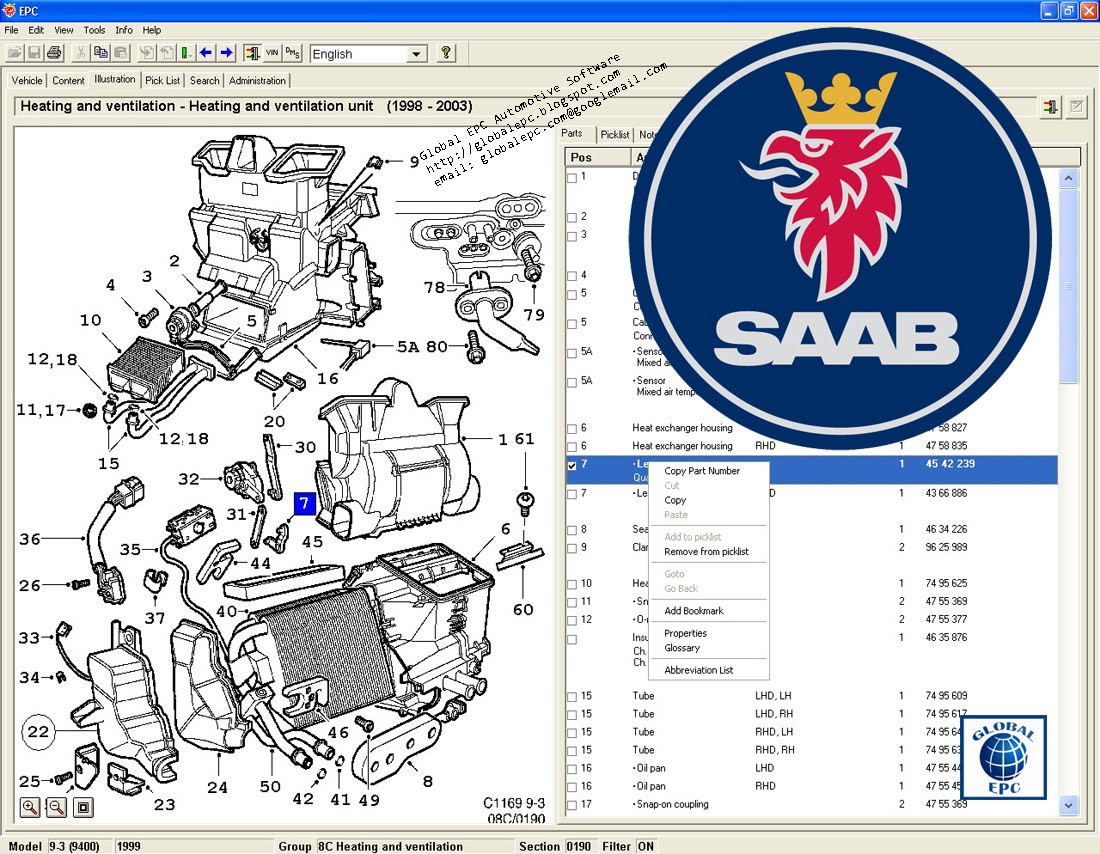
Task: Check the box for position 10 row
Action: pyautogui.click(x=572, y=585)
